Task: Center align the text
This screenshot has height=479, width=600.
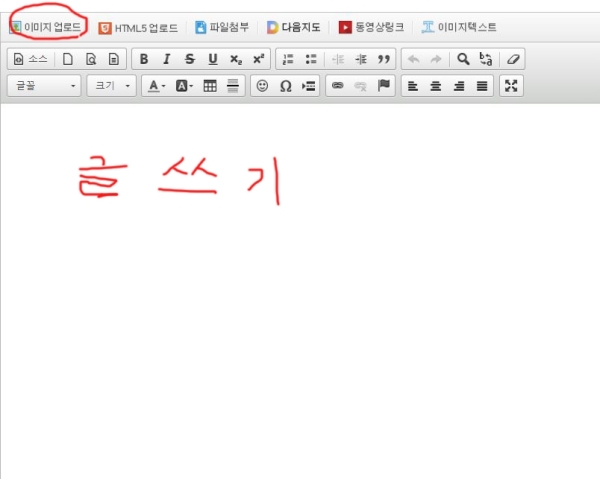Action: coord(435,86)
